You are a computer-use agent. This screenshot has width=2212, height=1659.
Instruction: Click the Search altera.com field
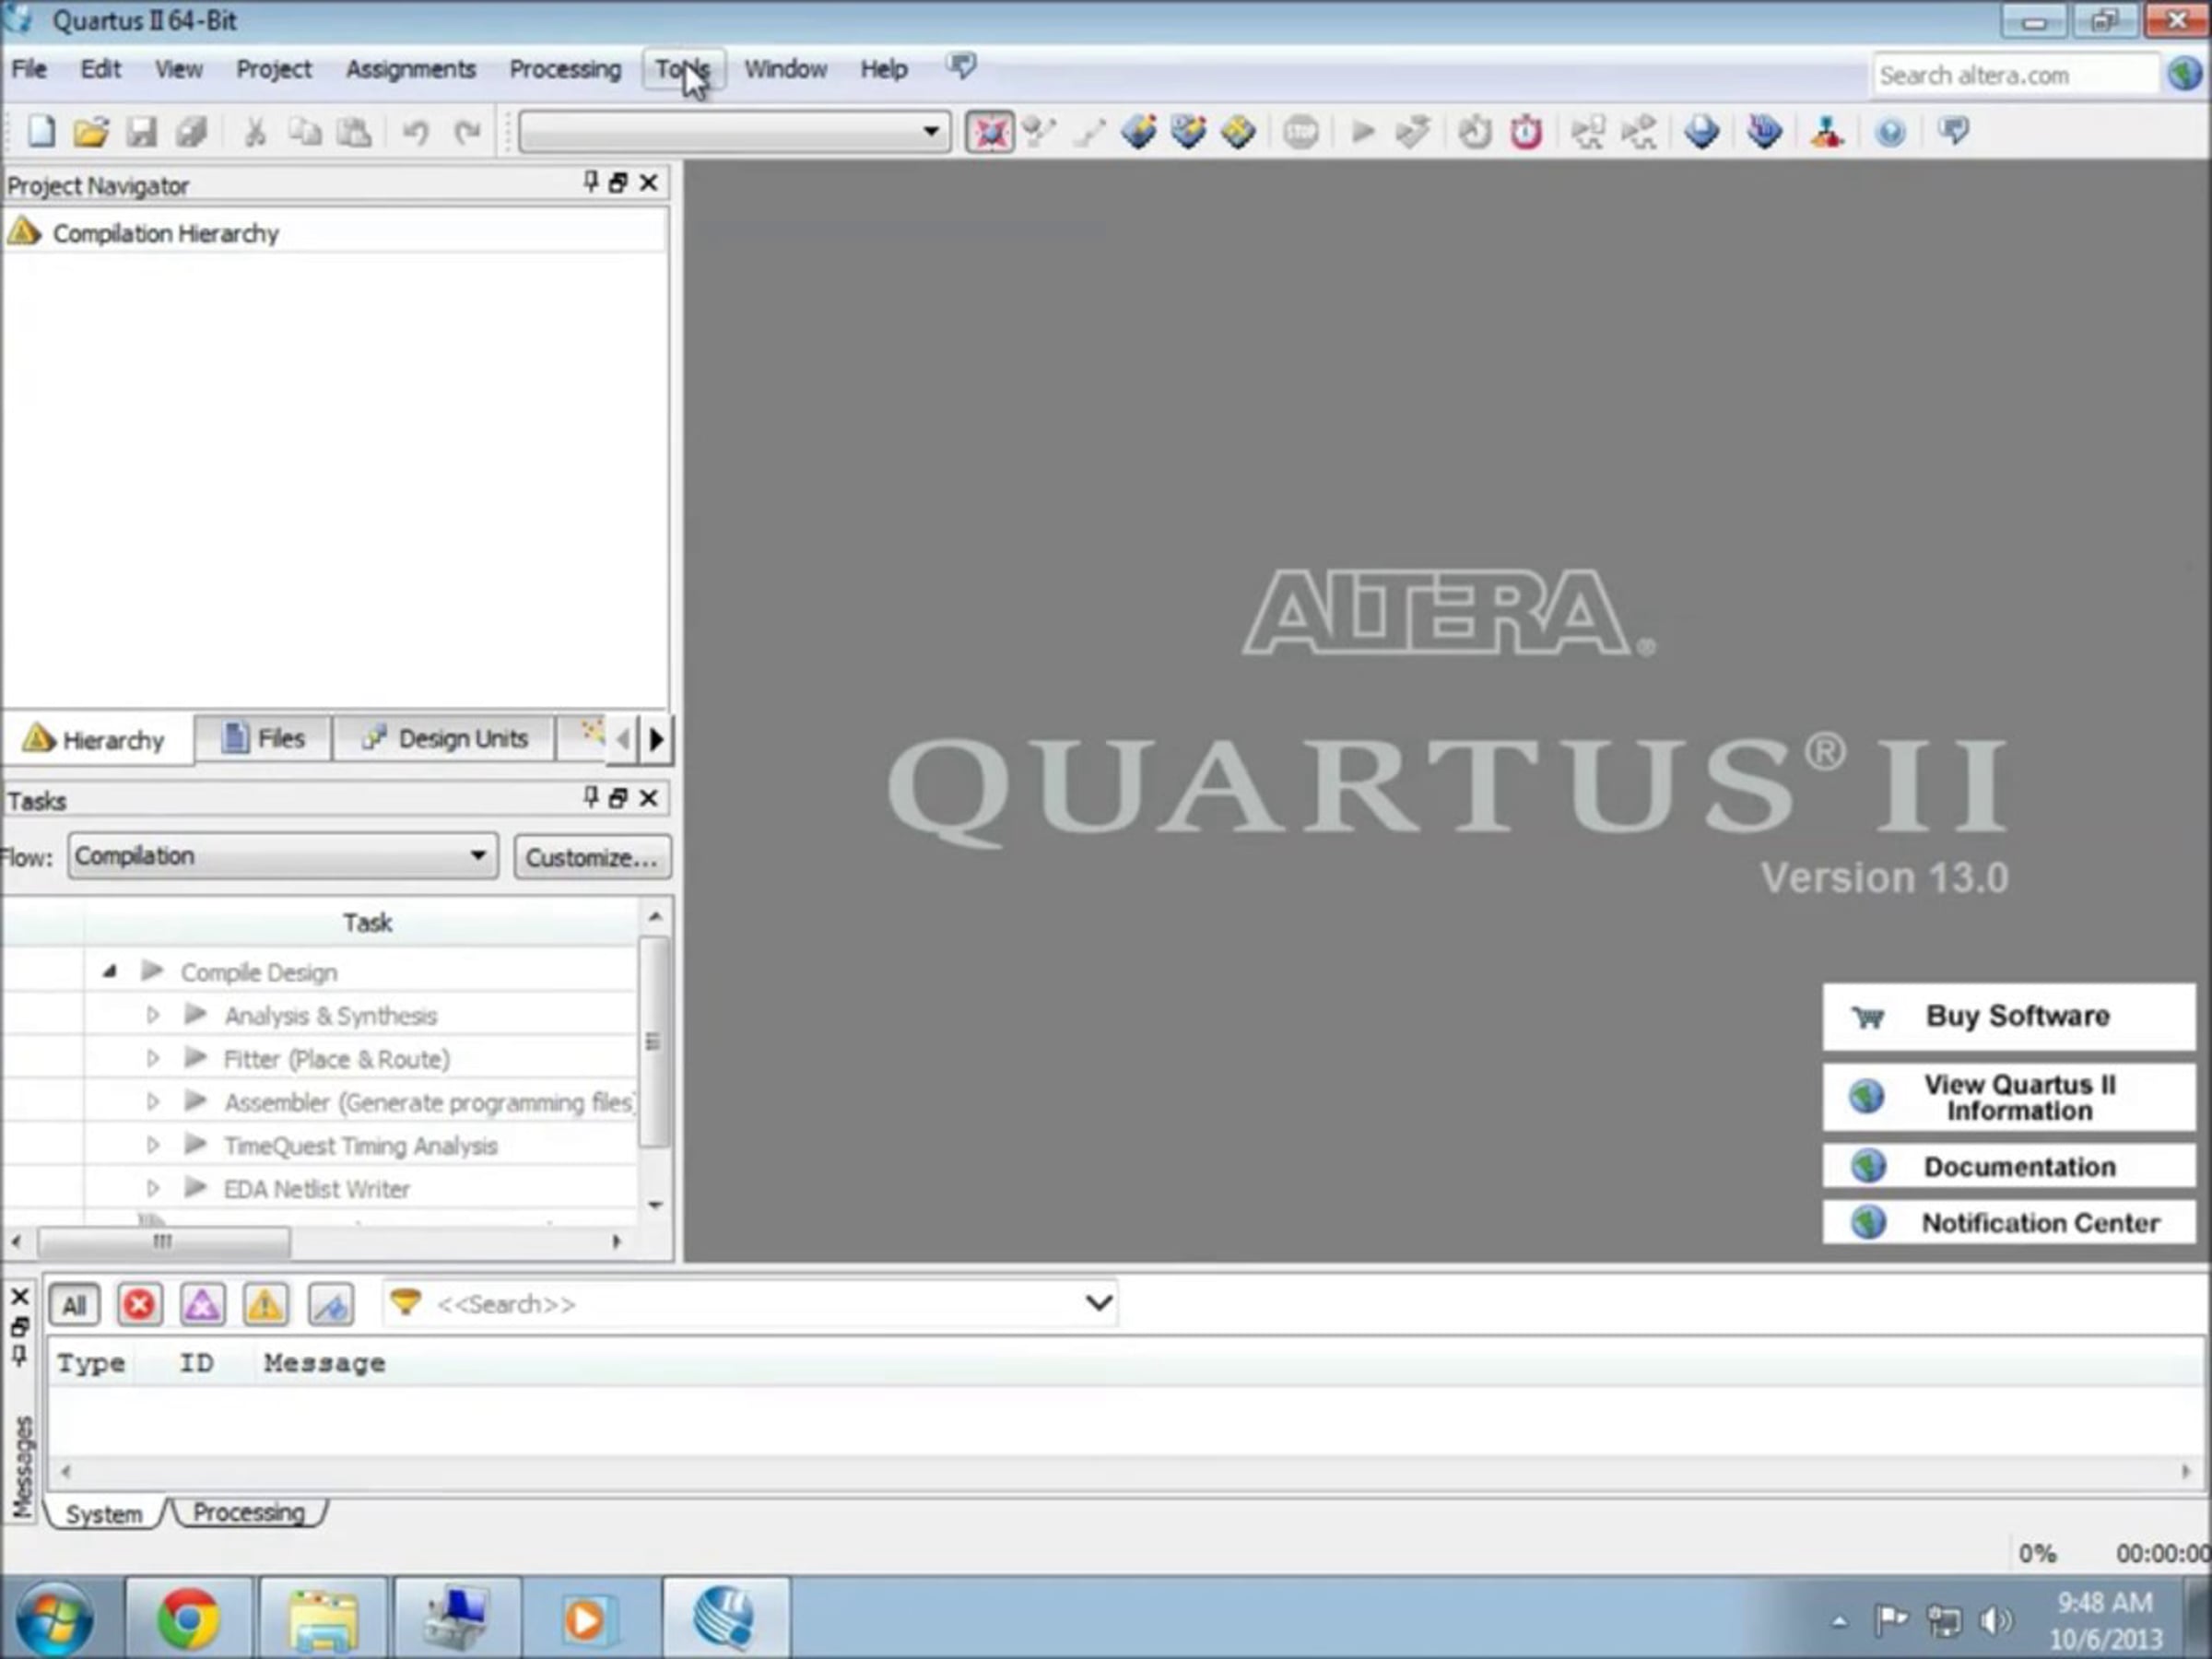point(2014,75)
